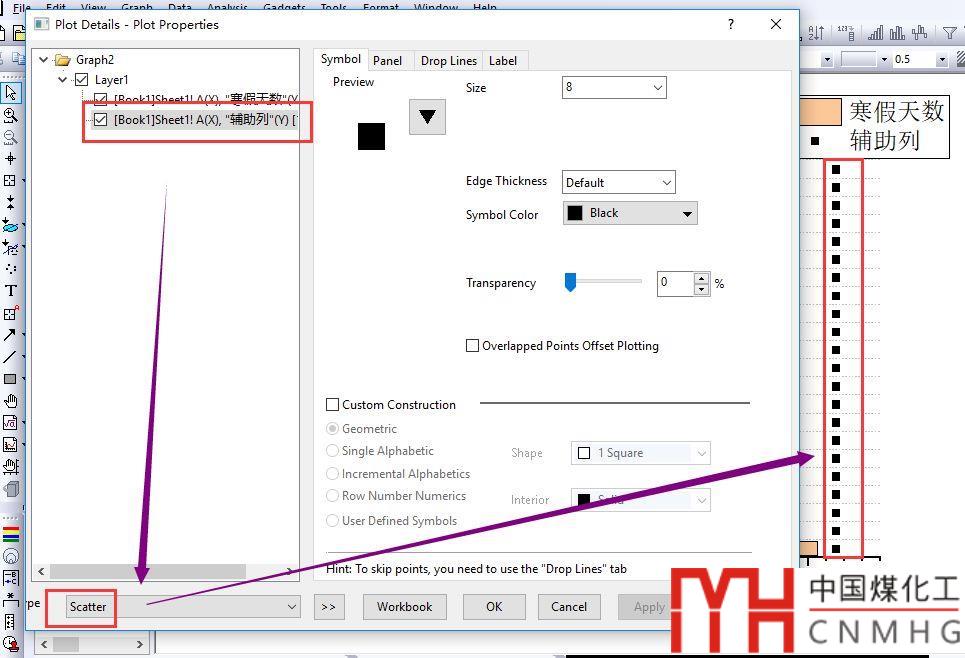Select the Single Alphabetic radio button

[332, 451]
